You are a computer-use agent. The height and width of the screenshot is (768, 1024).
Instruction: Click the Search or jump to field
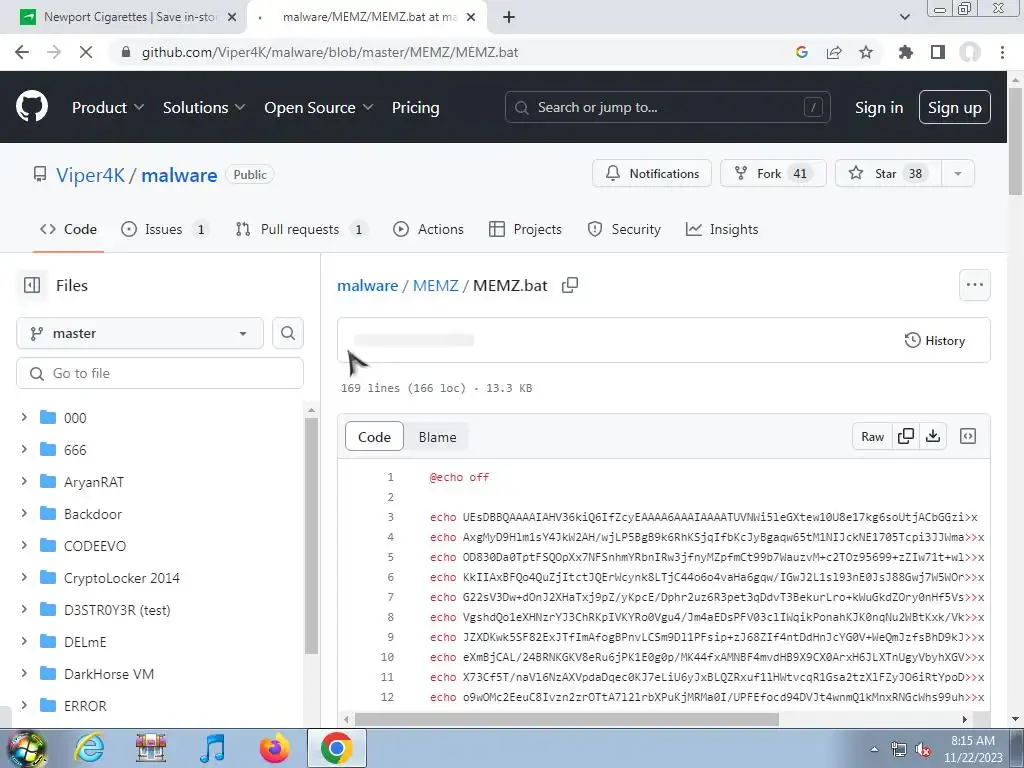pyautogui.click(x=667, y=107)
